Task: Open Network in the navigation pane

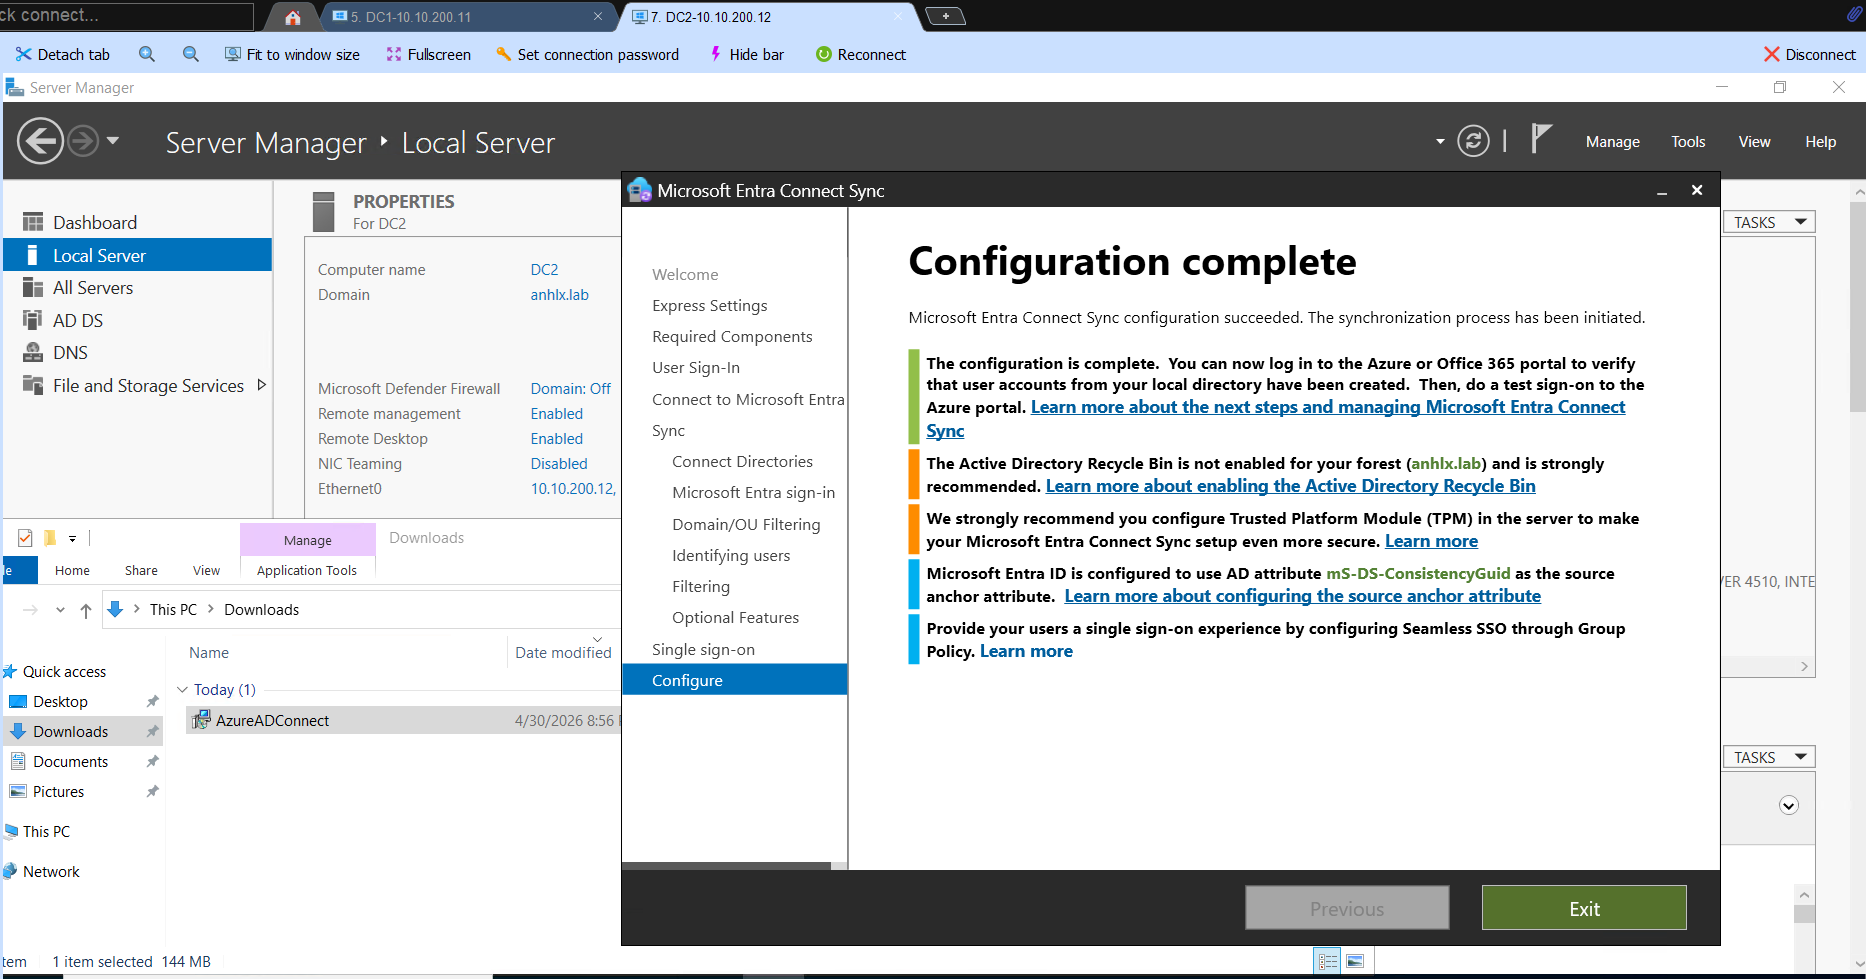Action: (x=51, y=872)
